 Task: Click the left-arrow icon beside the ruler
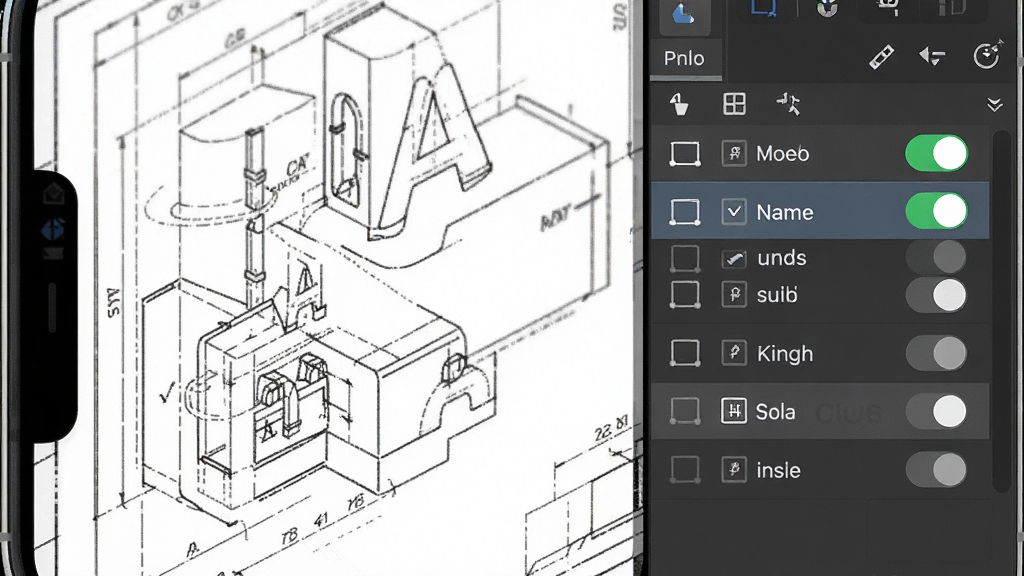click(932, 56)
